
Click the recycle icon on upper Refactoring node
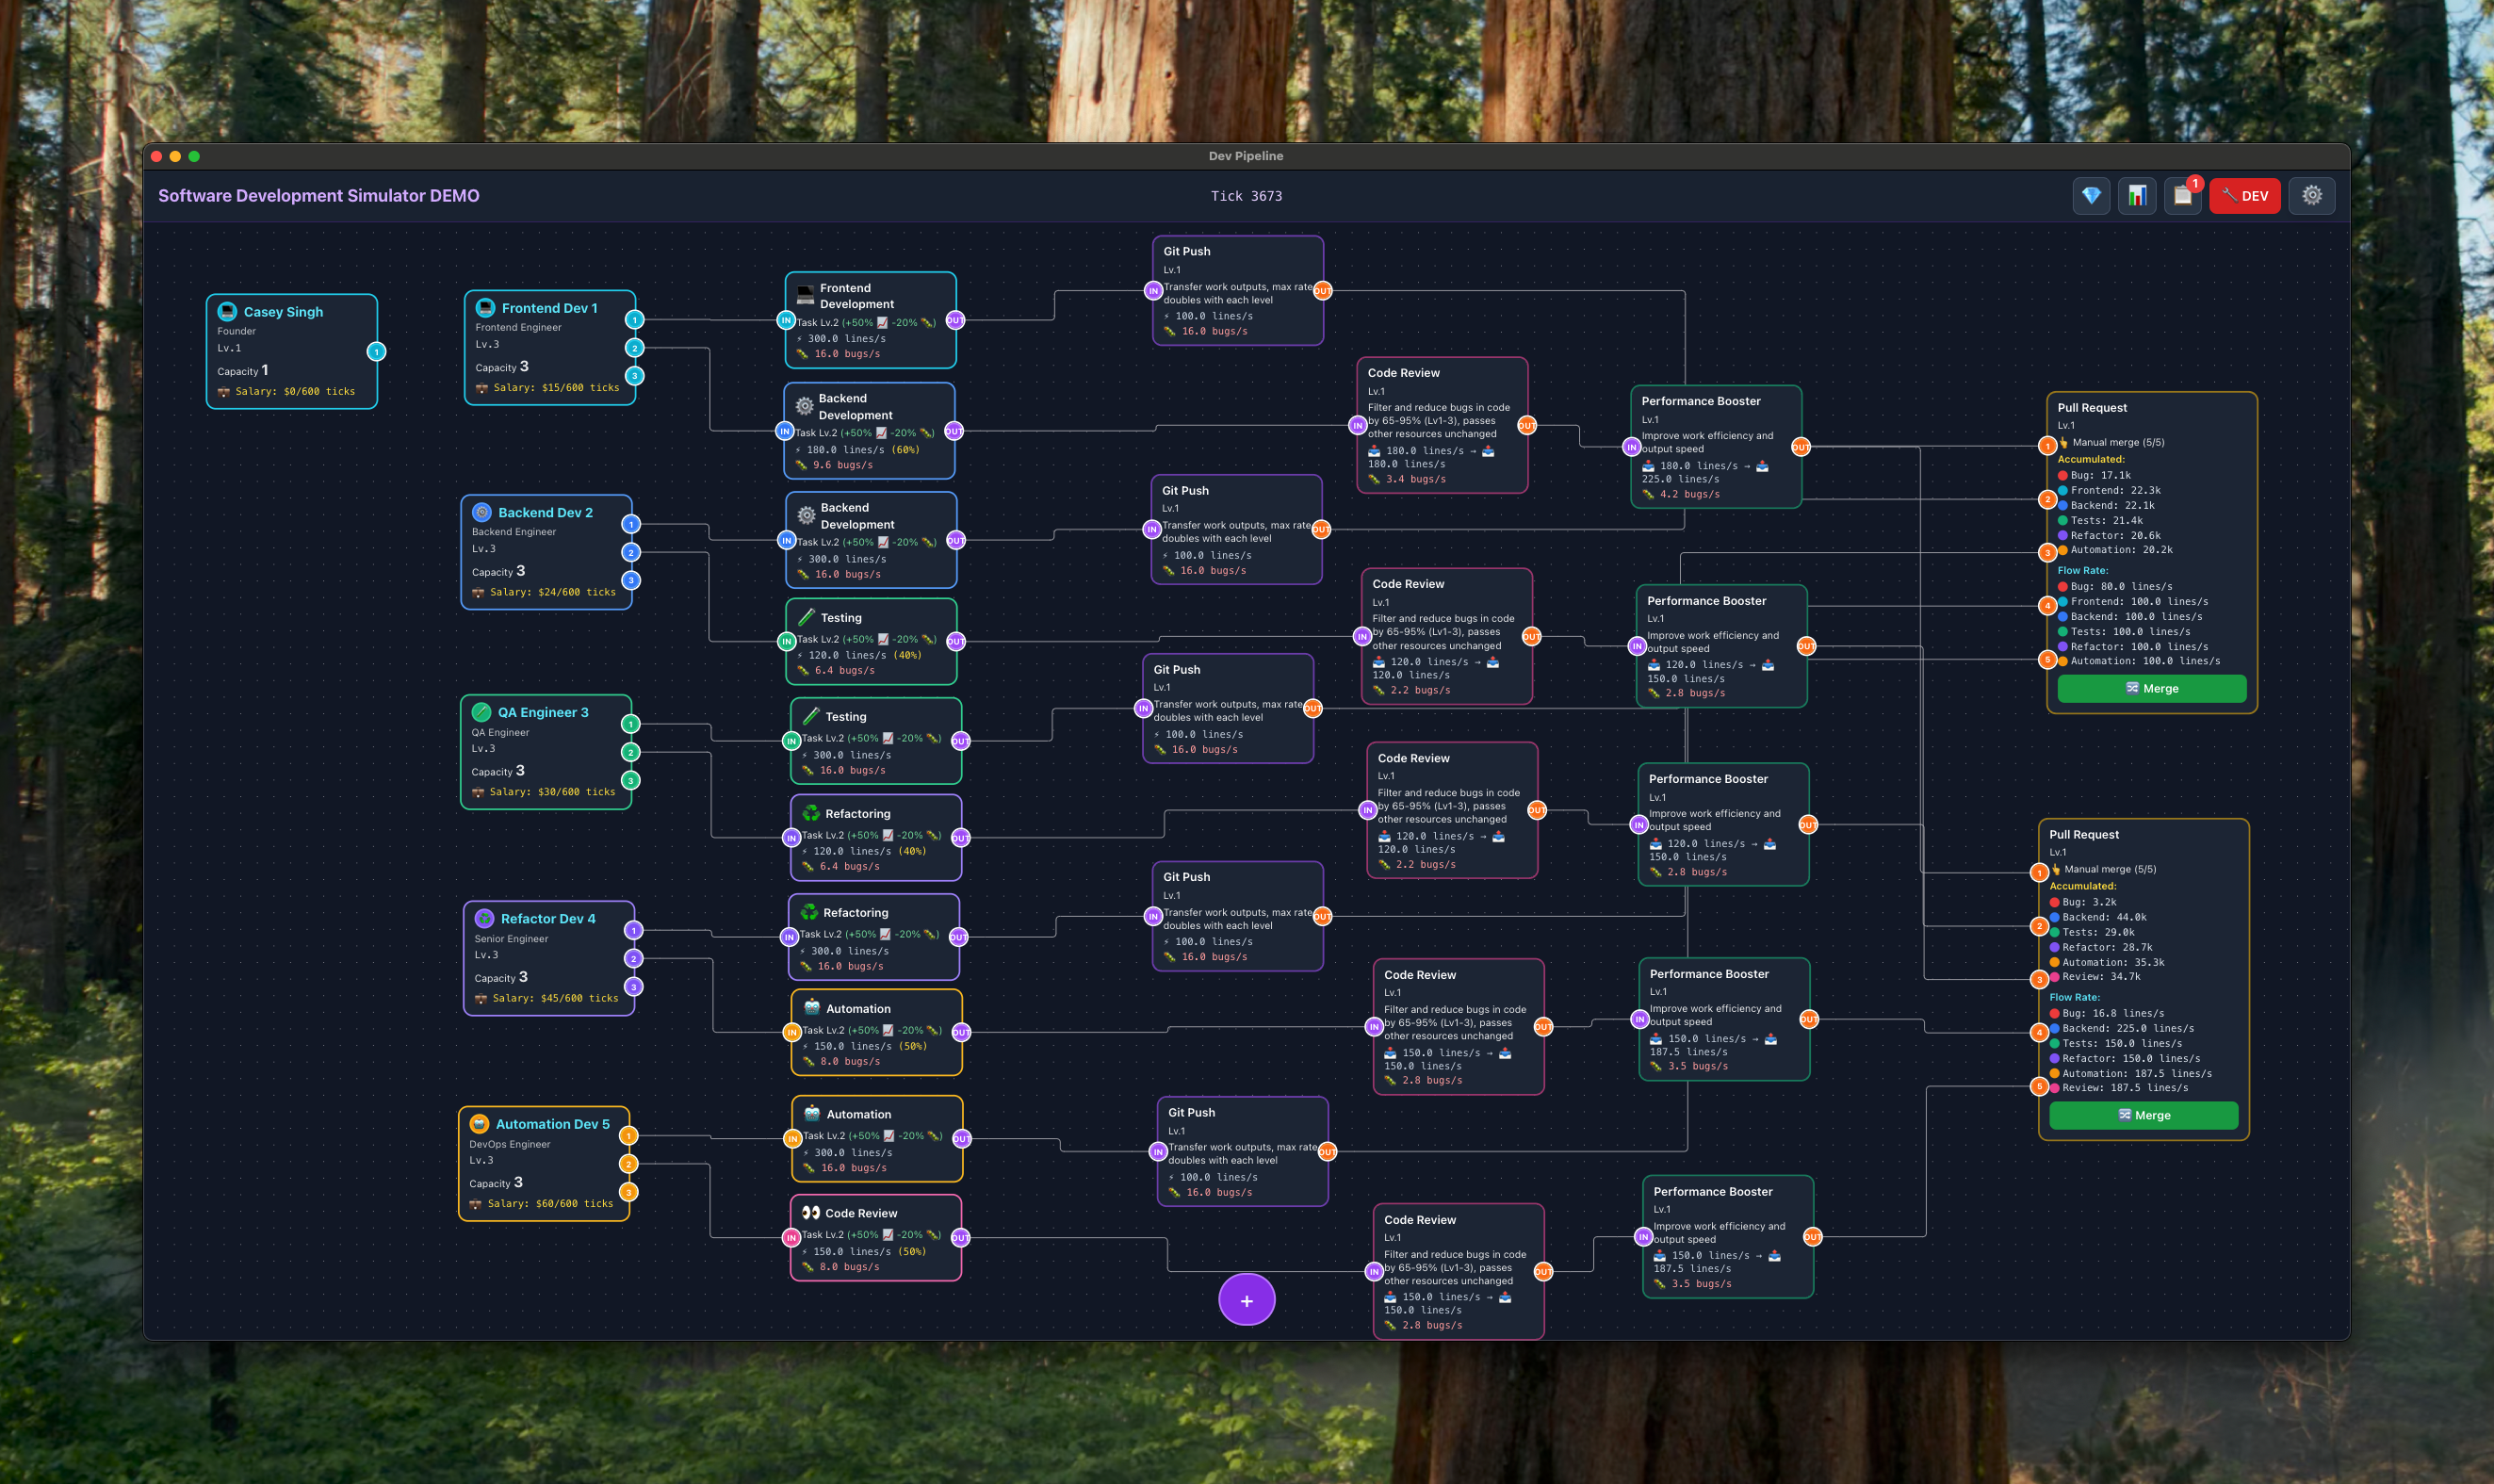(811, 814)
